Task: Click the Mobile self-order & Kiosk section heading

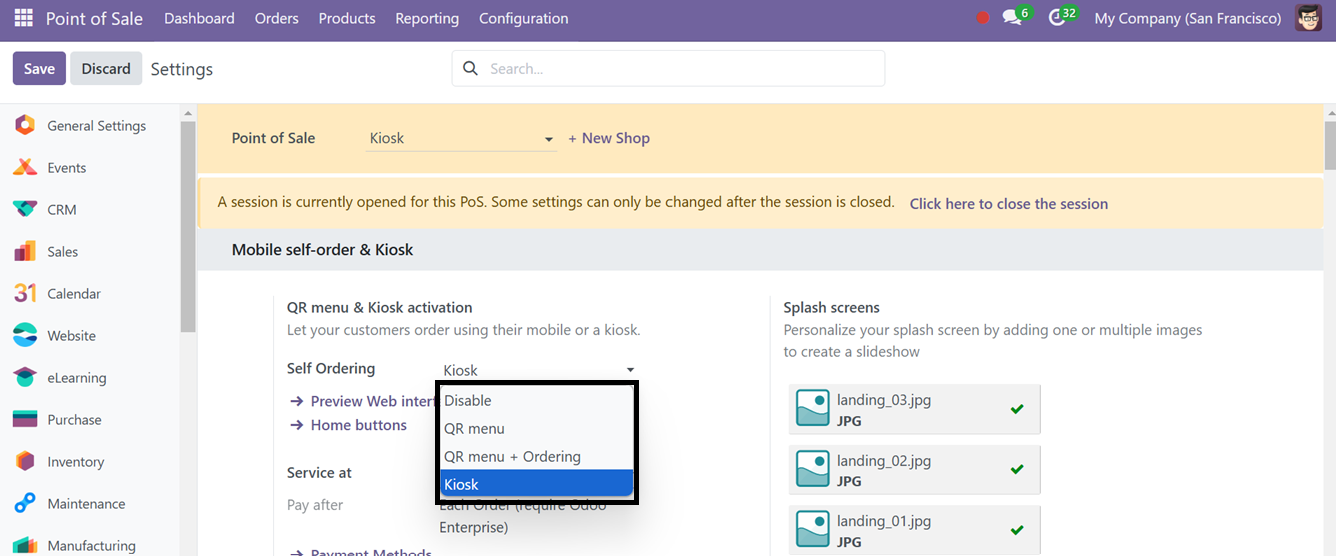Action: 322,250
